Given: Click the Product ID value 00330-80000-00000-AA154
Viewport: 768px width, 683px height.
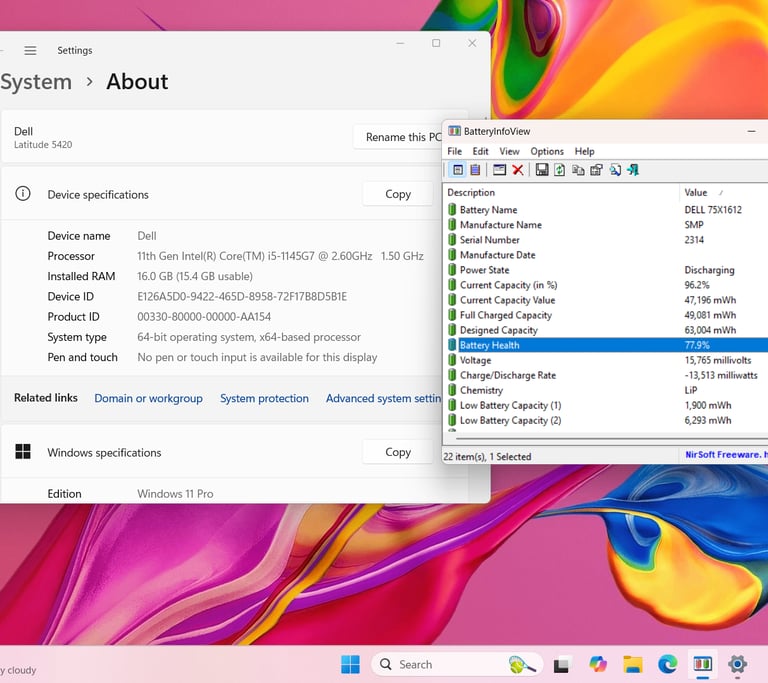Looking at the screenshot, I should coord(204,317).
